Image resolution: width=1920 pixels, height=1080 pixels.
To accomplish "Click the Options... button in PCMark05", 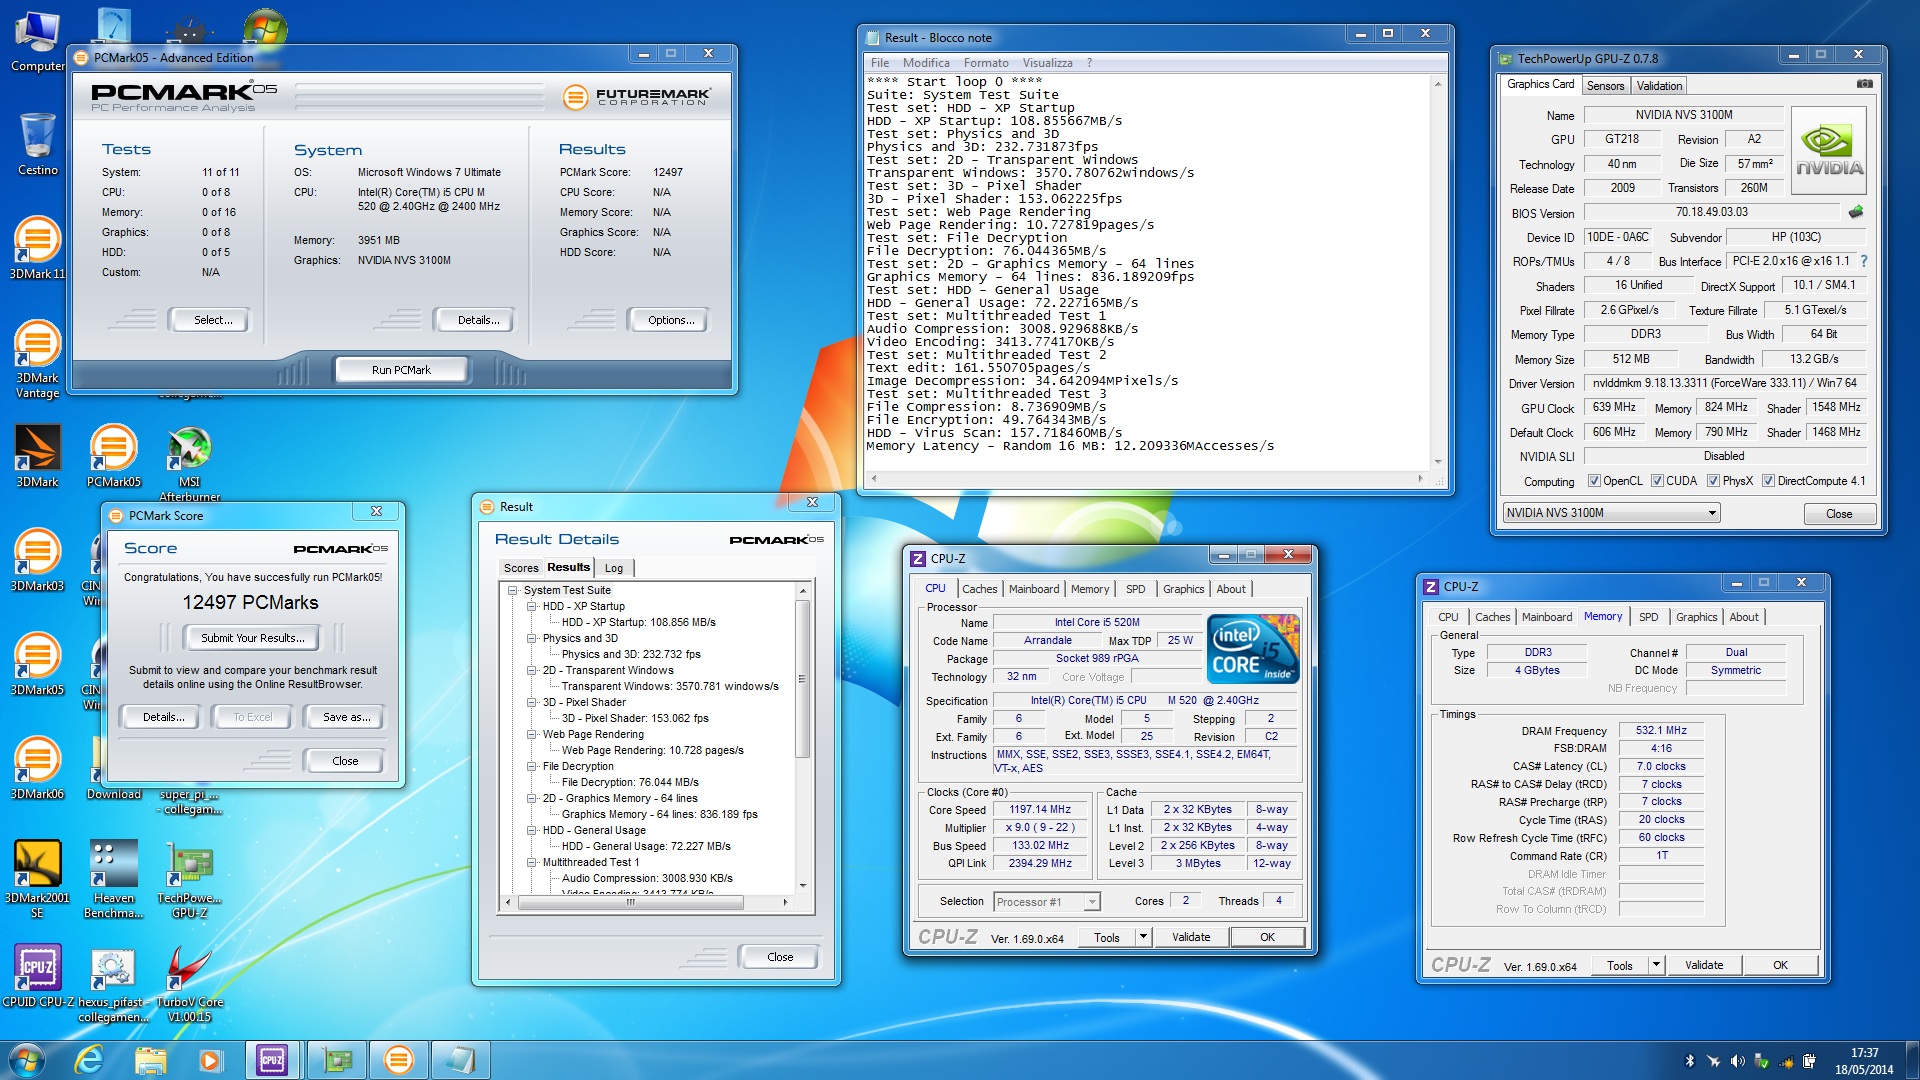I will click(670, 320).
